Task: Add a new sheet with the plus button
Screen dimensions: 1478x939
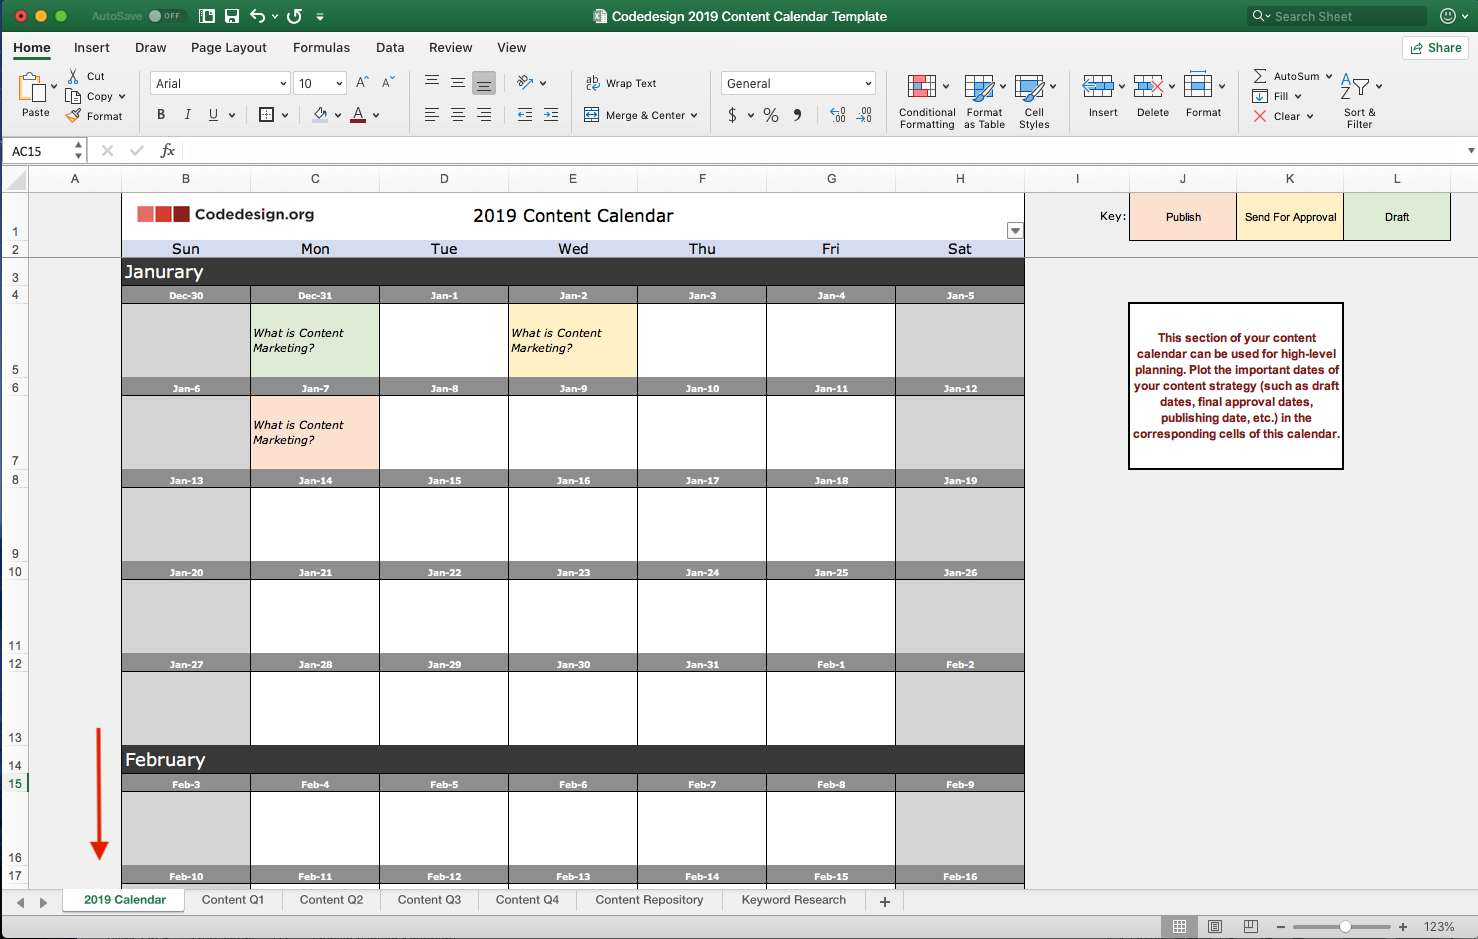Action: coord(884,901)
